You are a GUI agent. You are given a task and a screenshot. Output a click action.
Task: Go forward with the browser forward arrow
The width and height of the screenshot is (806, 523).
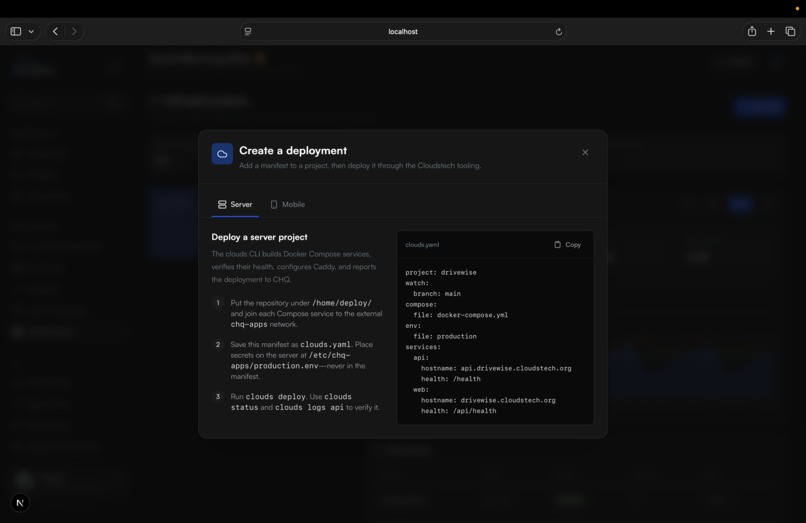[x=74, y=31]
